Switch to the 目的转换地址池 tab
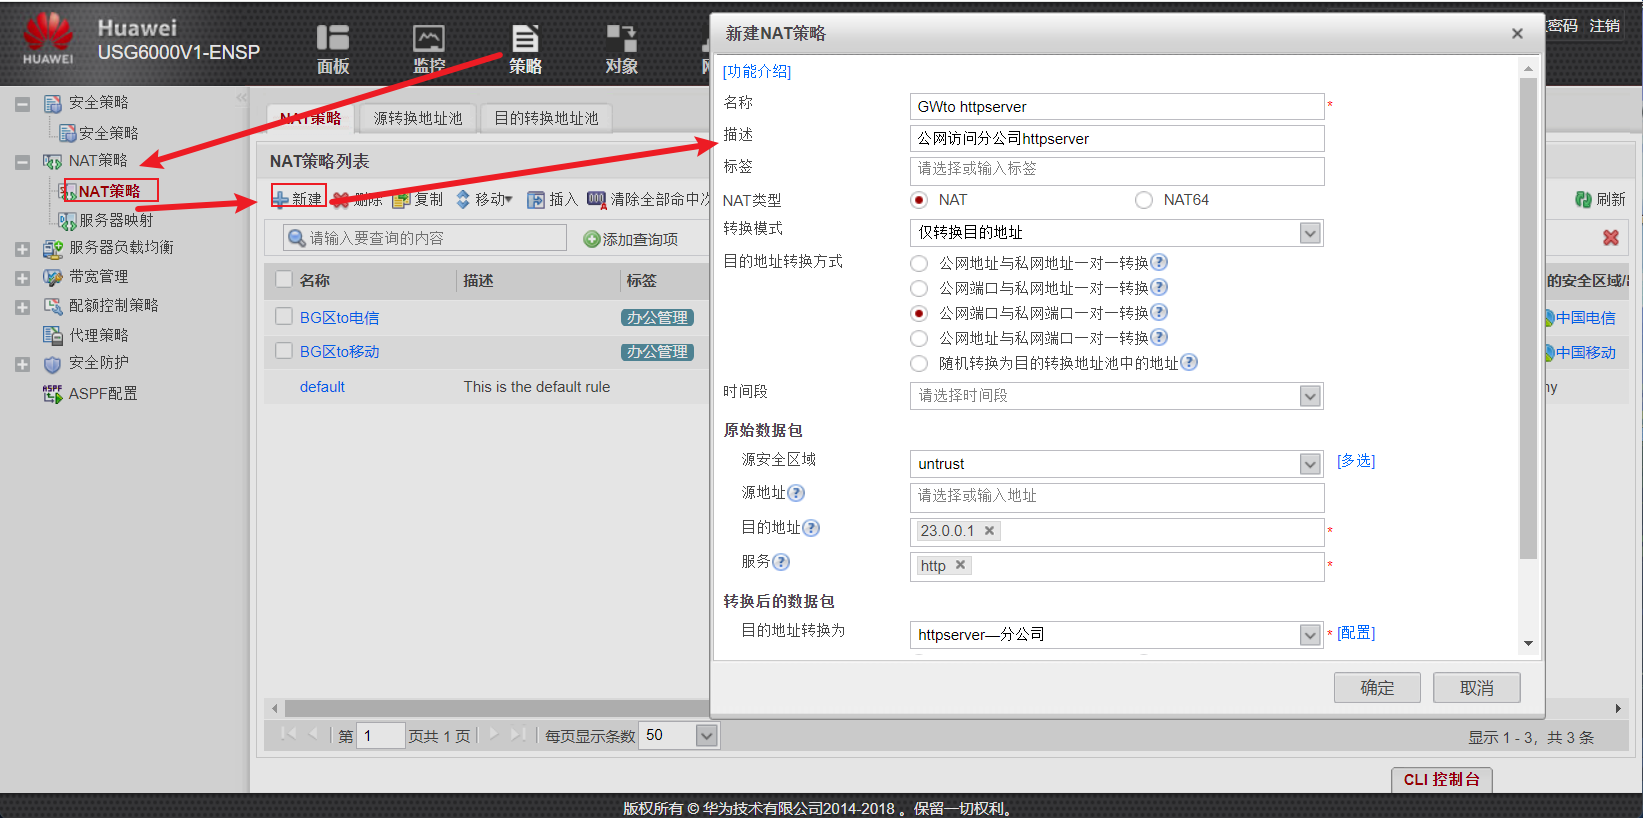 tap(546, 118)
